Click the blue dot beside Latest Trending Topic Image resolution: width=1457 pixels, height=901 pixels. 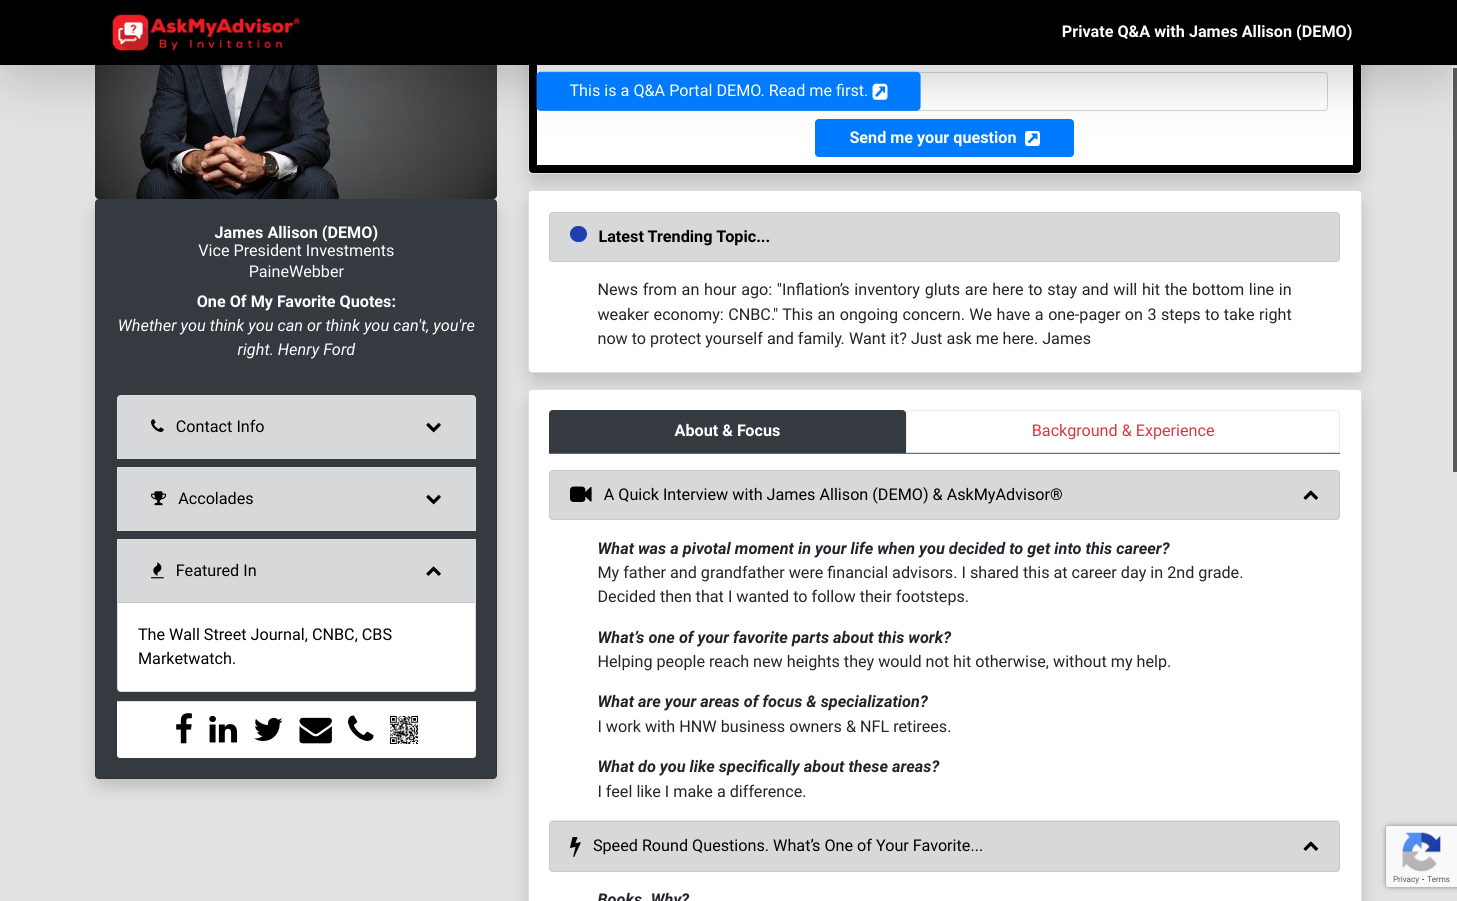click(578, 234)
